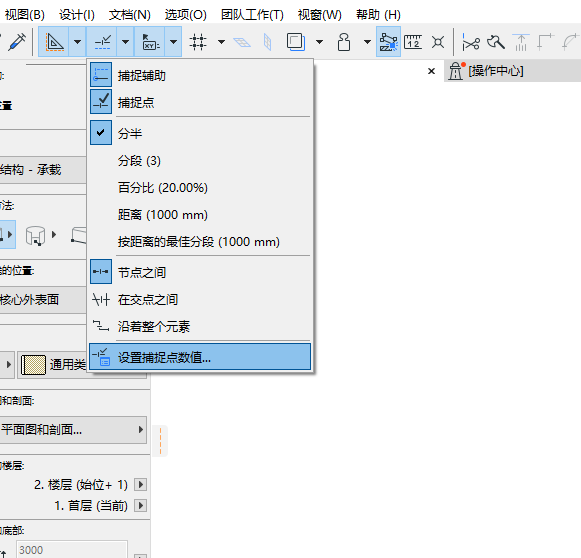Toggle the guide lines triangle-ruler icon
581x558 pixels.
[54, 42]
